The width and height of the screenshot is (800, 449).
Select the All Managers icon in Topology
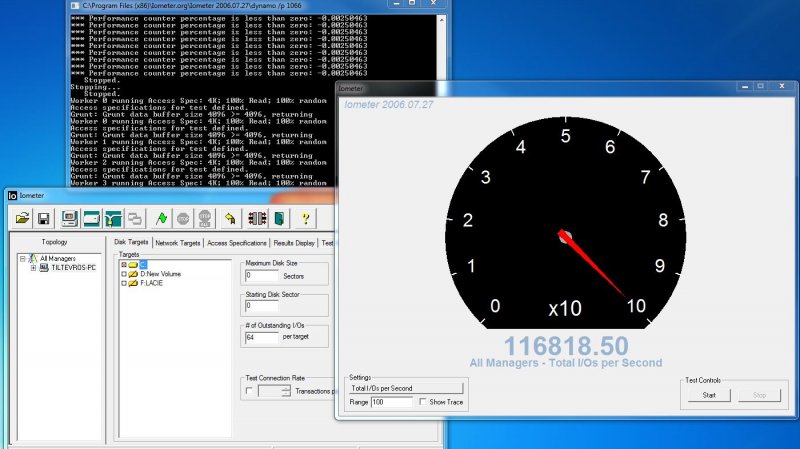(x=33, y=259)
